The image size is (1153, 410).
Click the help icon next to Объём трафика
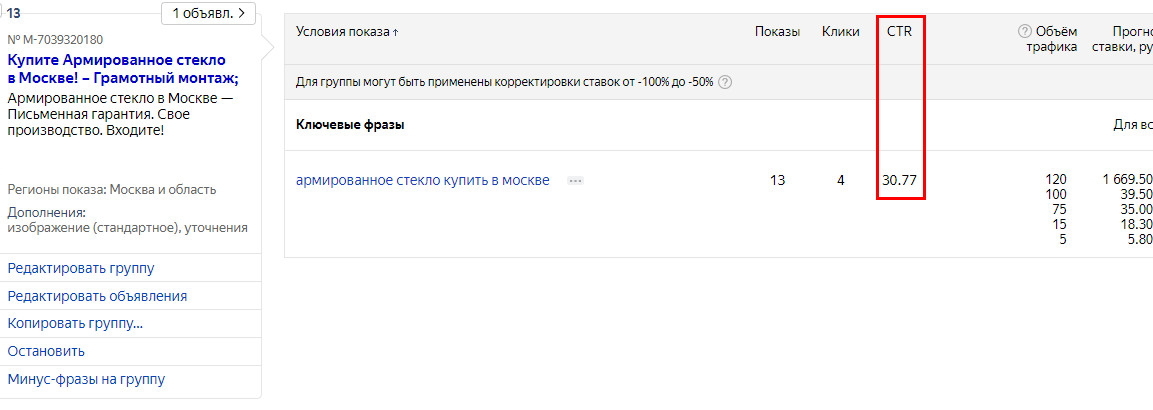[1024, 32]
